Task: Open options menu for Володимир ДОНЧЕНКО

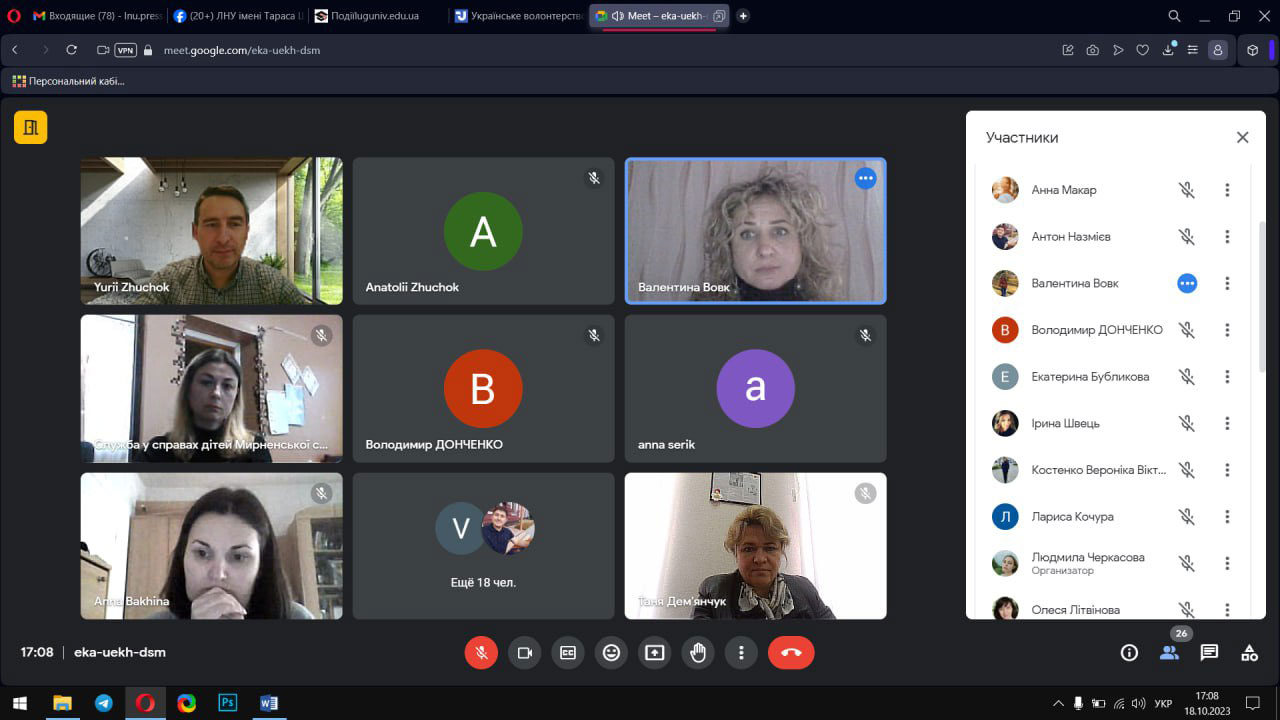Action: [x=1227, y=330]
